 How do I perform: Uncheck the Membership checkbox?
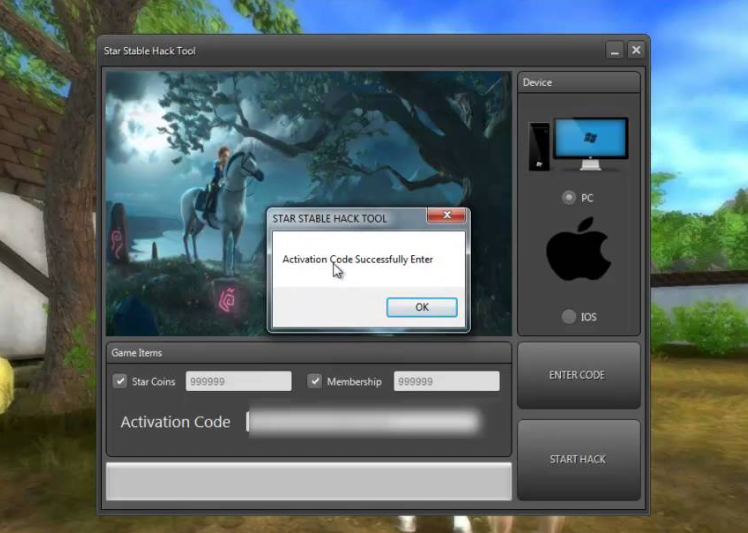click(x=314, y=381)
